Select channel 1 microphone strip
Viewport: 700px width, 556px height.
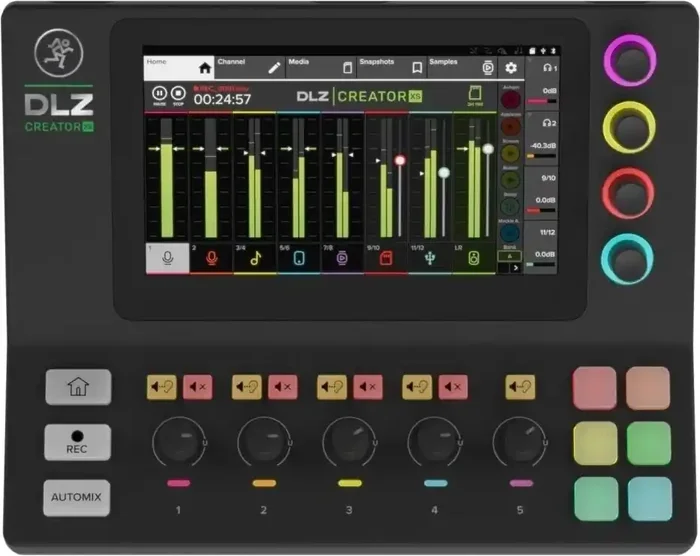pyautogui.click(x=167, y=258)
